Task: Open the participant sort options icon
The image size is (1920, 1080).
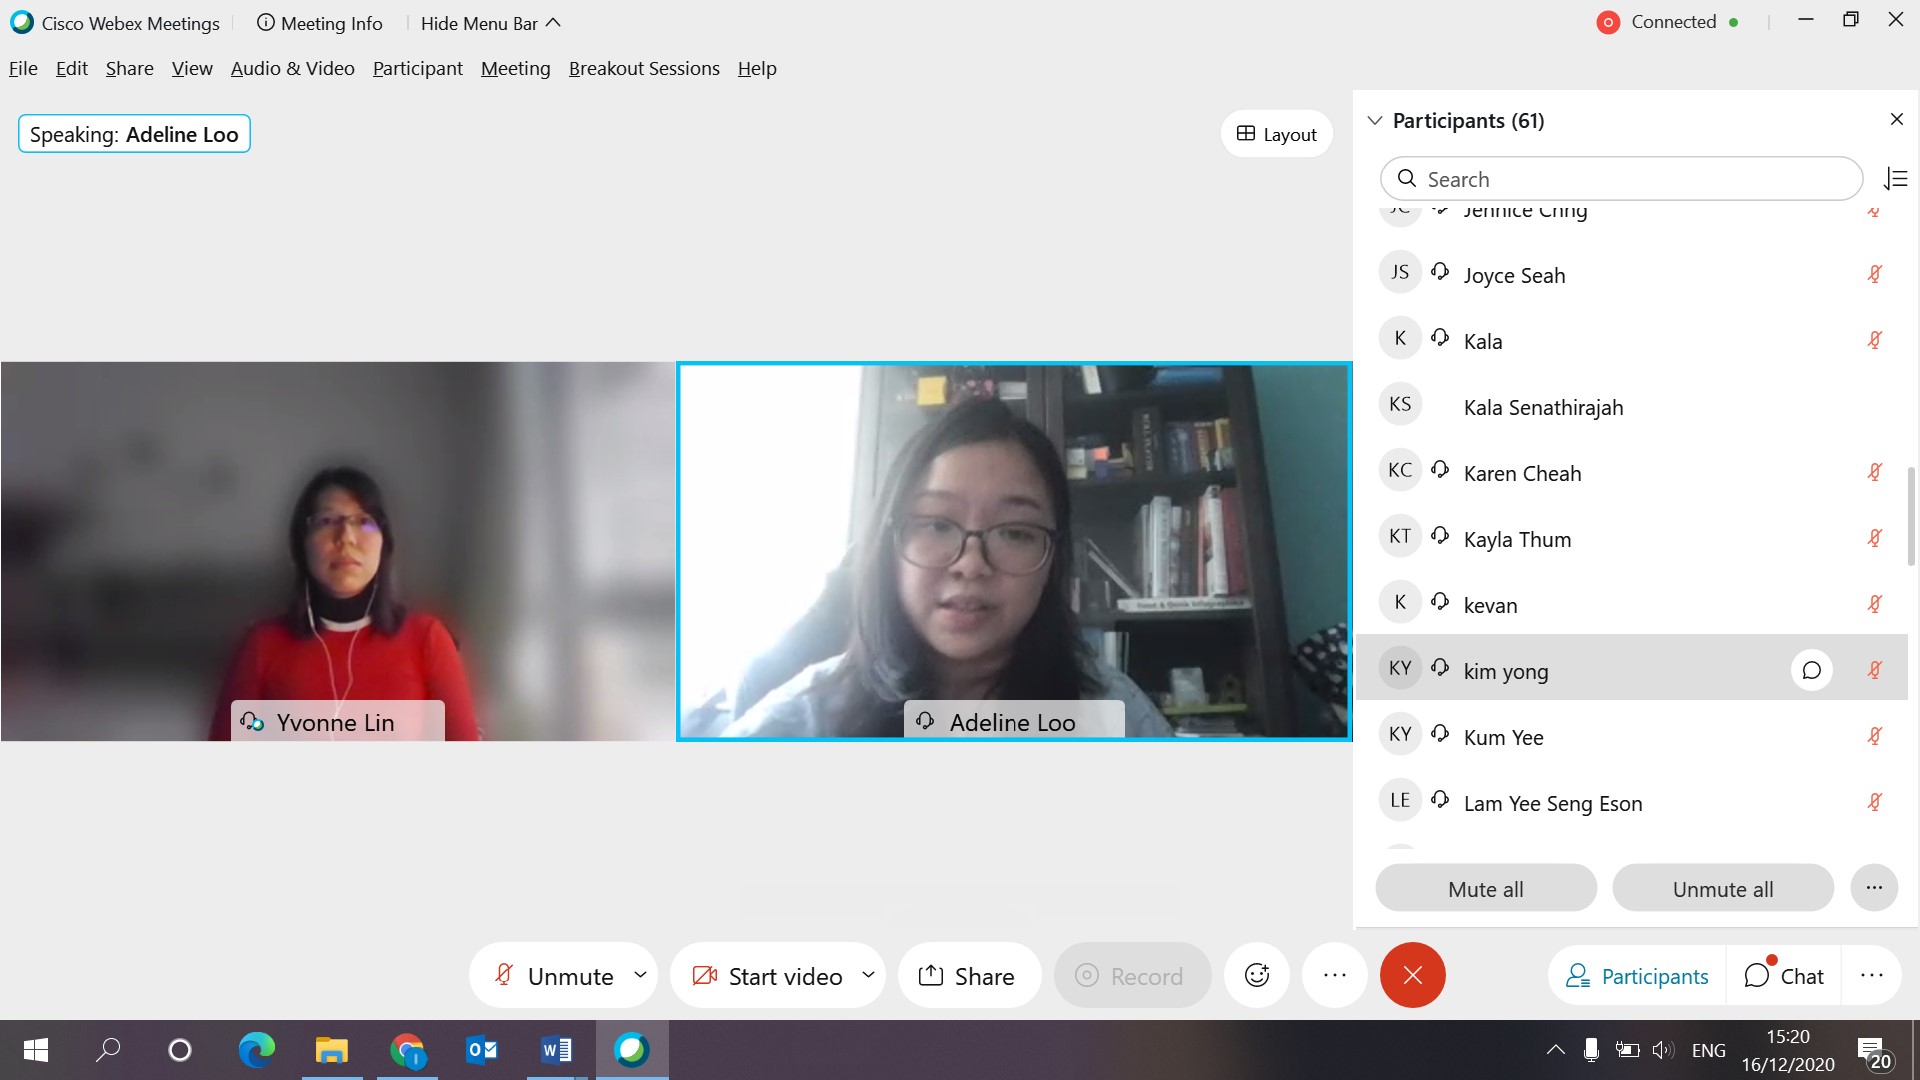Action: tap(1896, 179)
